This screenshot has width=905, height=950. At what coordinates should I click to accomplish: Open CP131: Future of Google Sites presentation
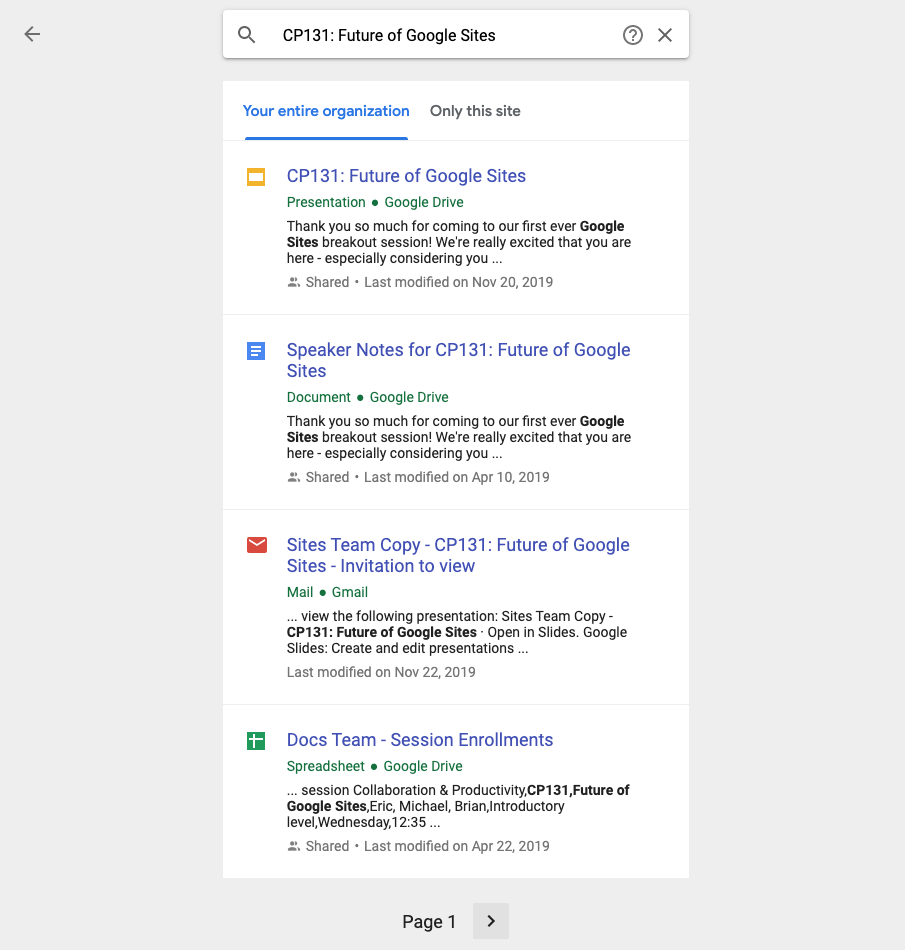[x=406, y=176]
